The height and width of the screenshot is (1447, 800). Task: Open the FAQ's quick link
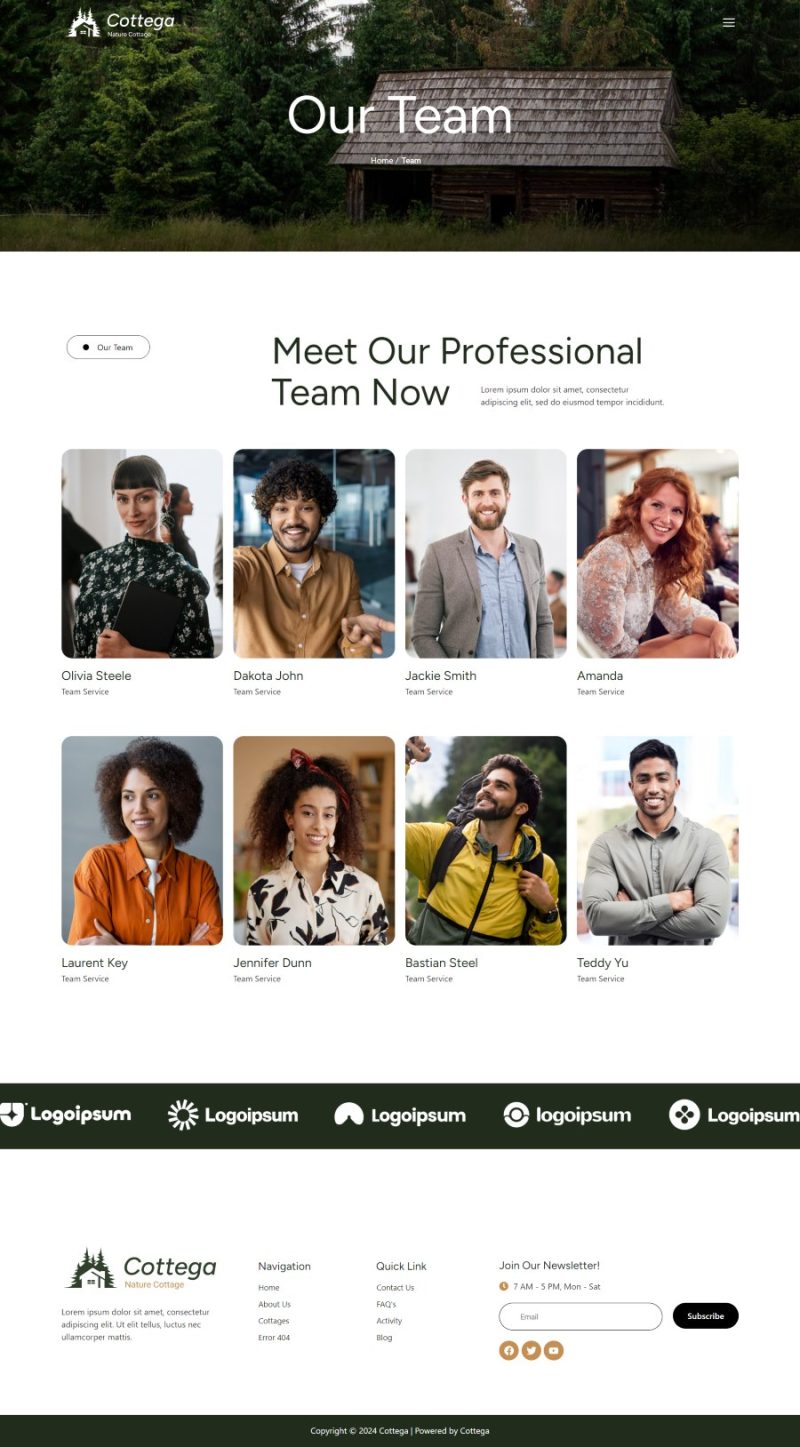pyautogui.click(x=386, y=1304)
